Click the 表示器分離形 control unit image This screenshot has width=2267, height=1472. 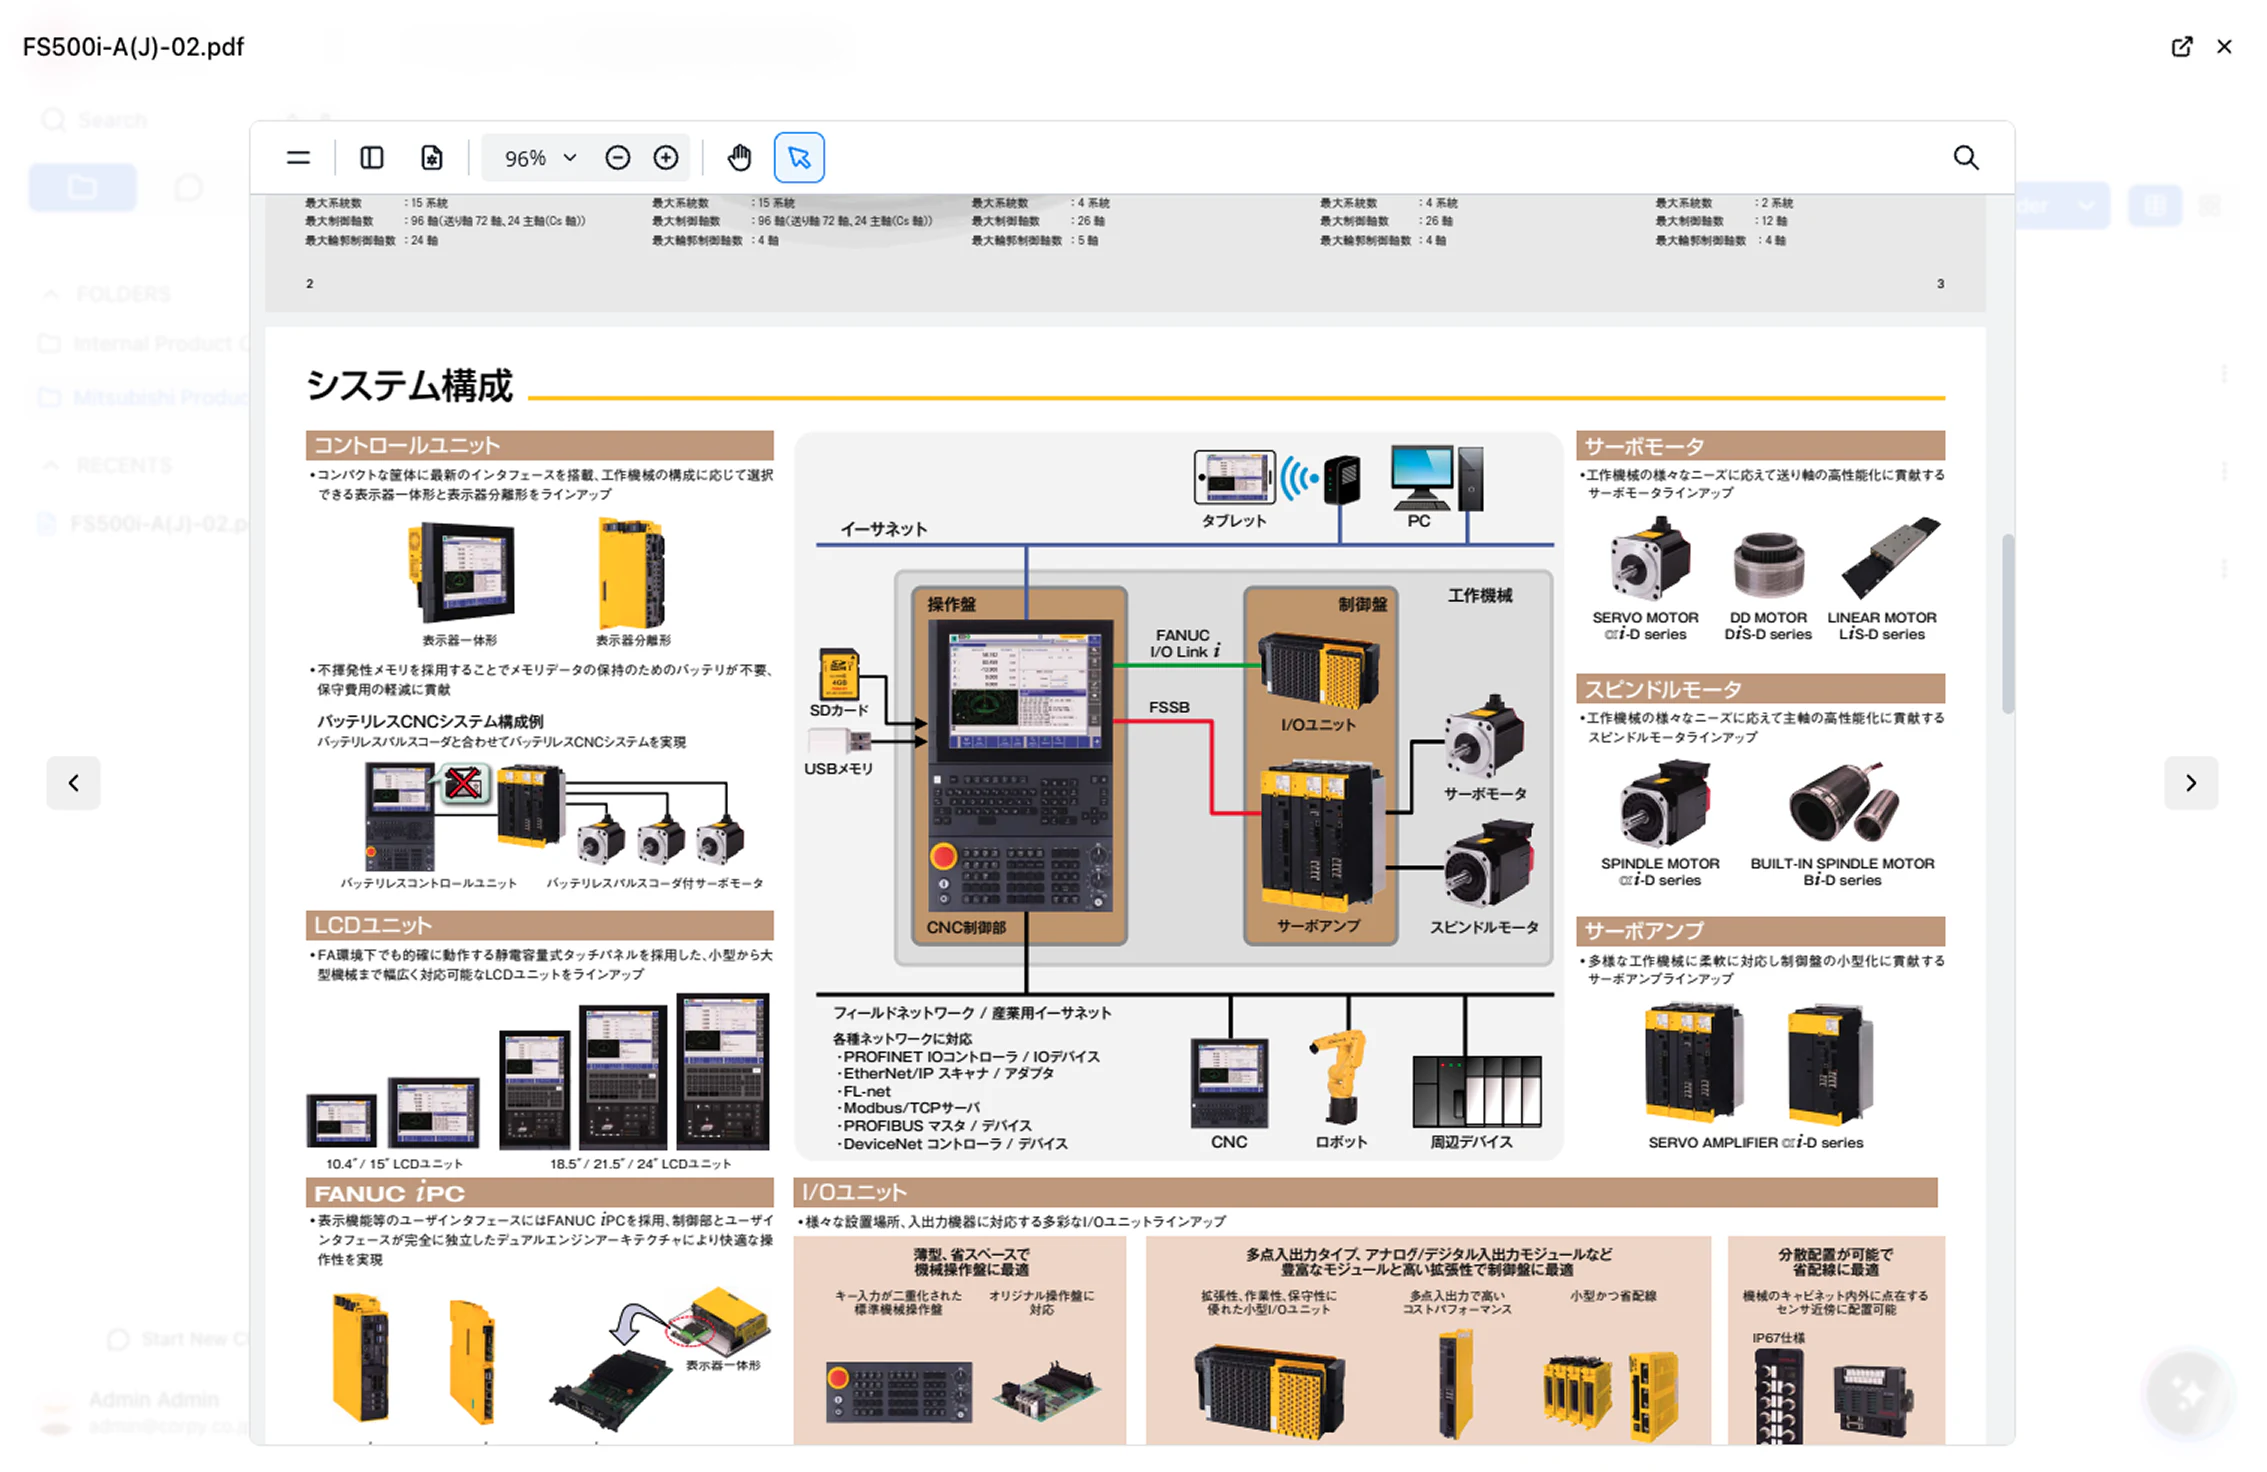click(631, 573)
